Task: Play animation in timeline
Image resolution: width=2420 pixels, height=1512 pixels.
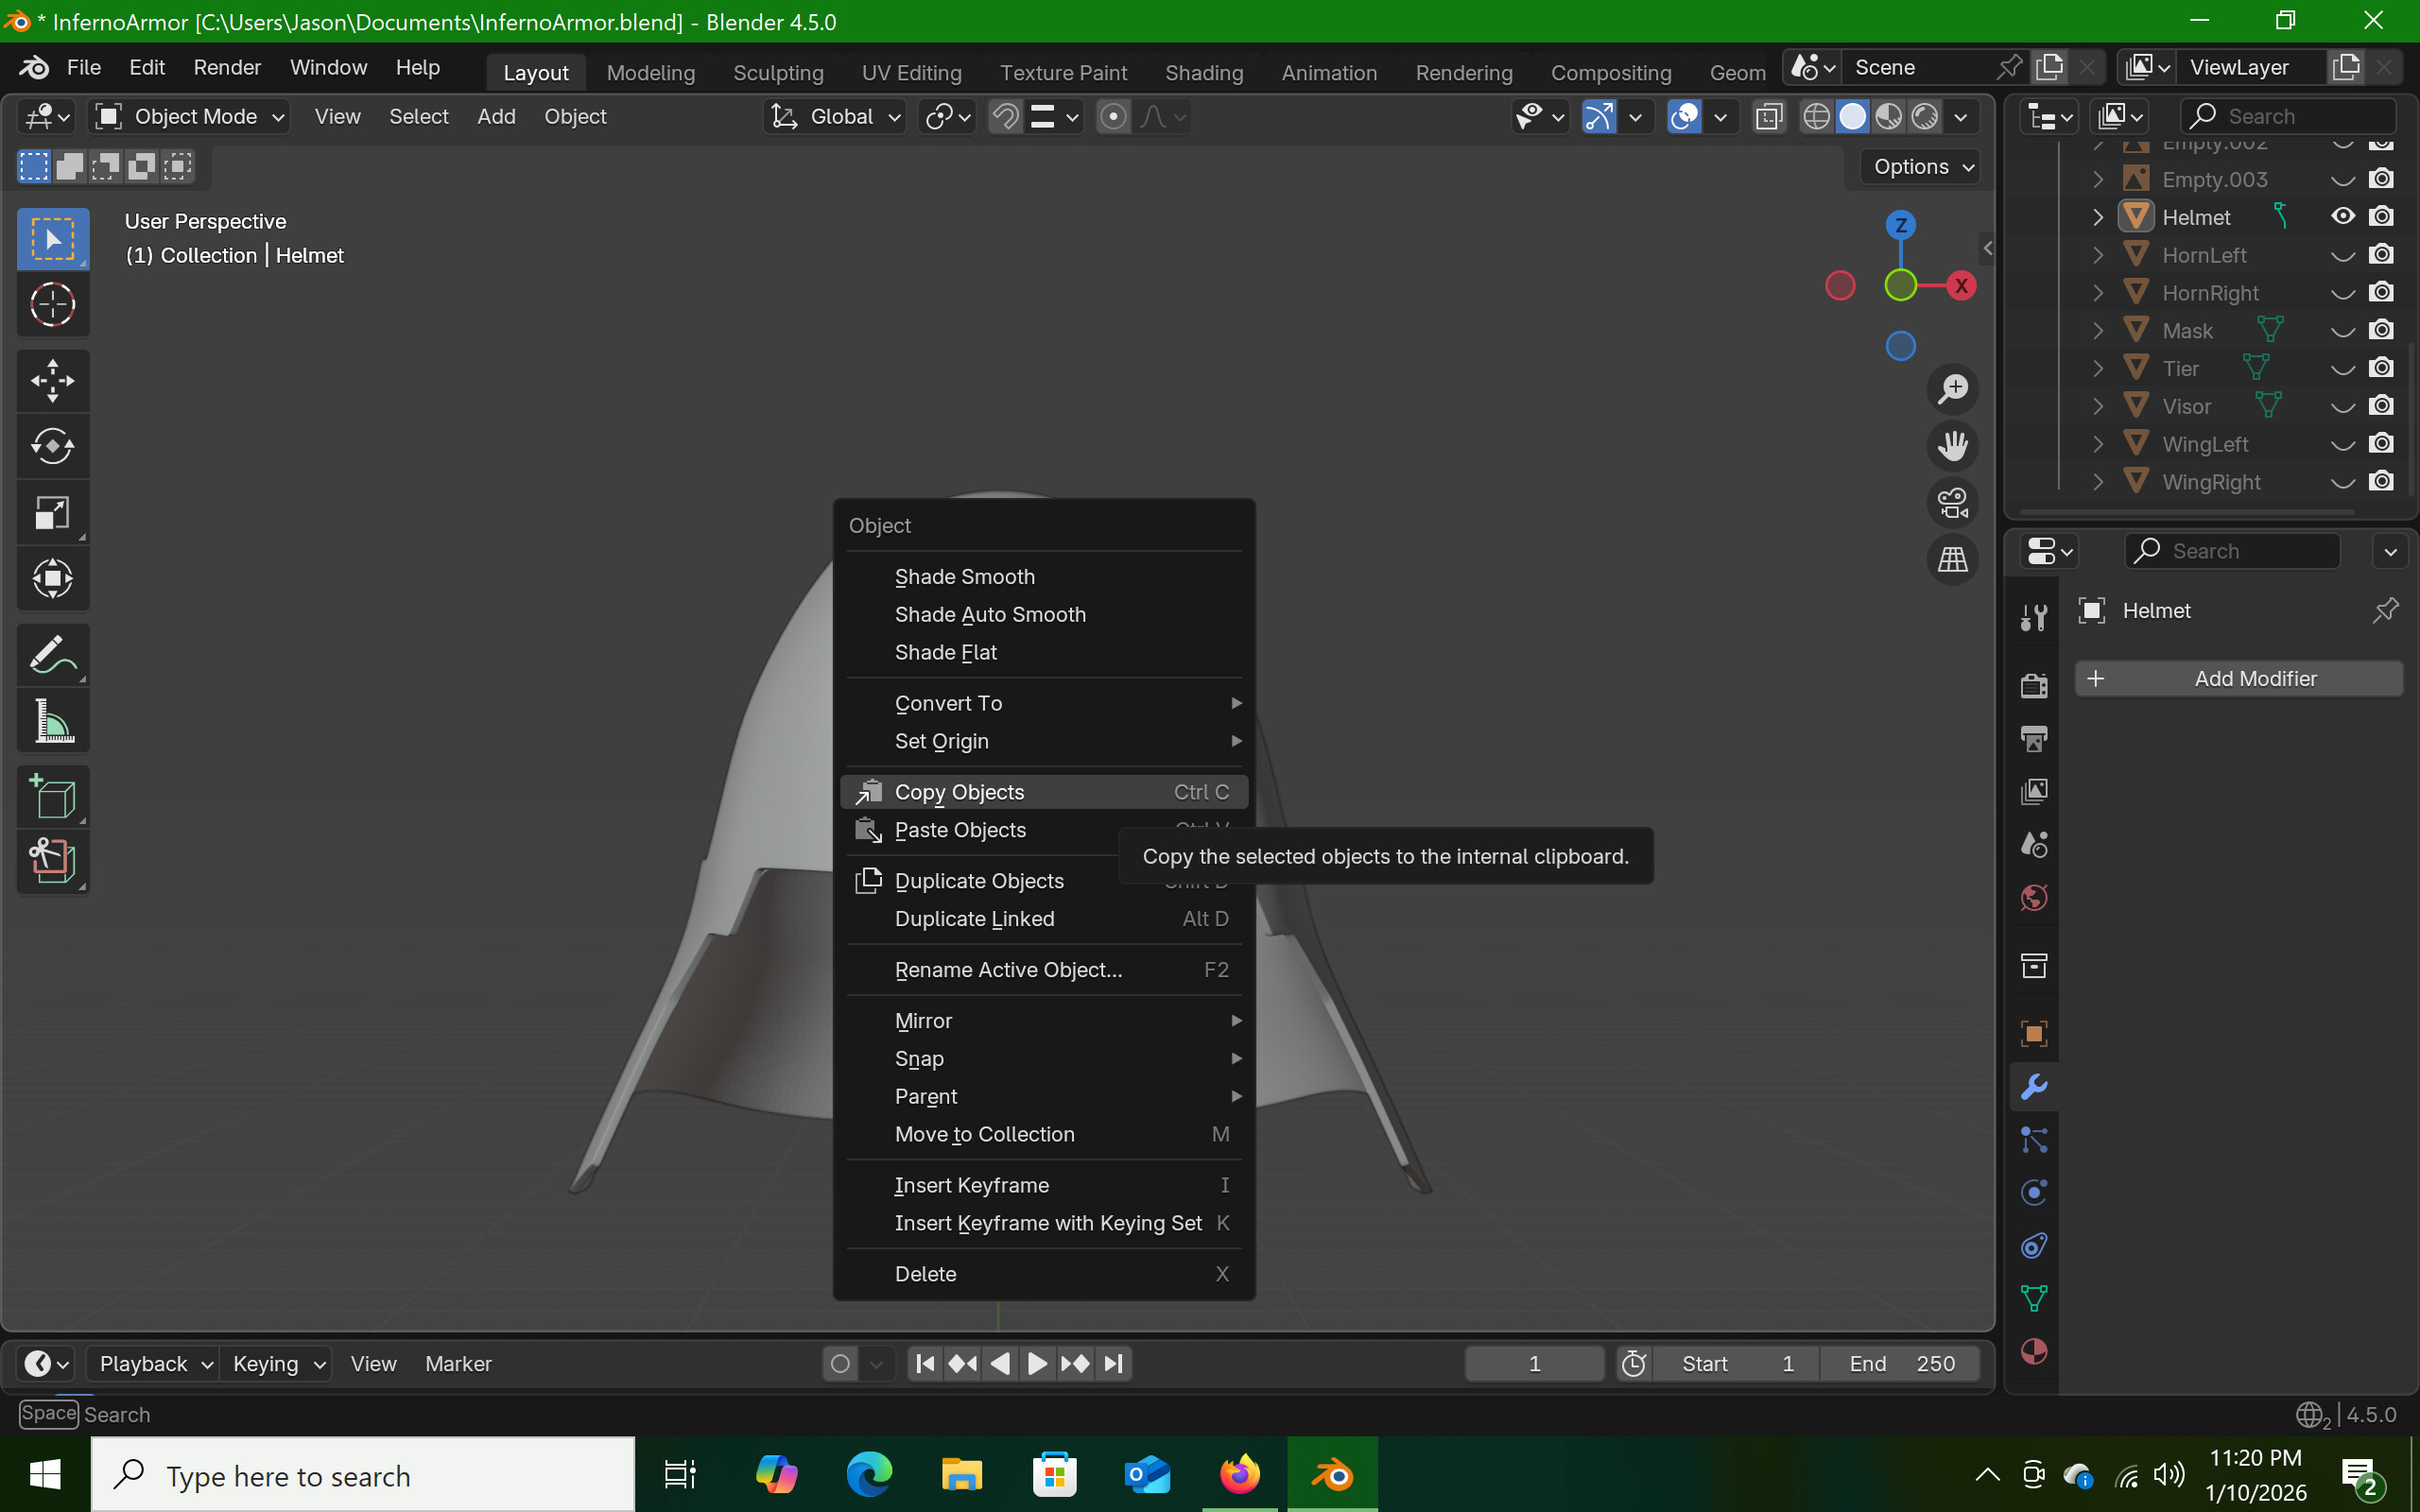Action: [1037, 1364]
